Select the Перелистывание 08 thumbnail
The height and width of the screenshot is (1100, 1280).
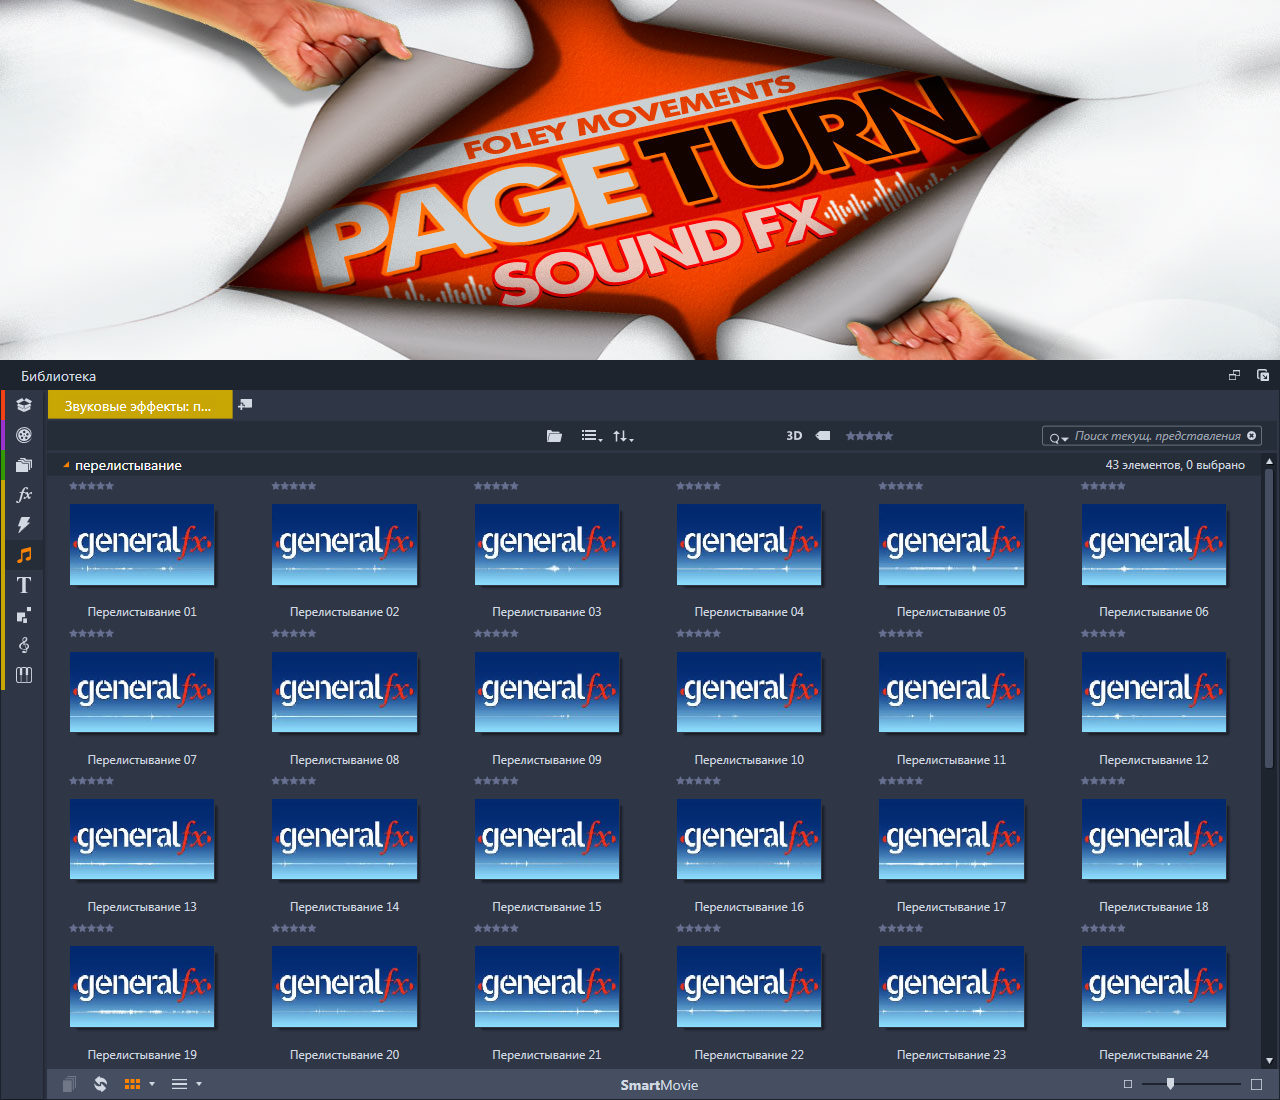tap(344, 692)
